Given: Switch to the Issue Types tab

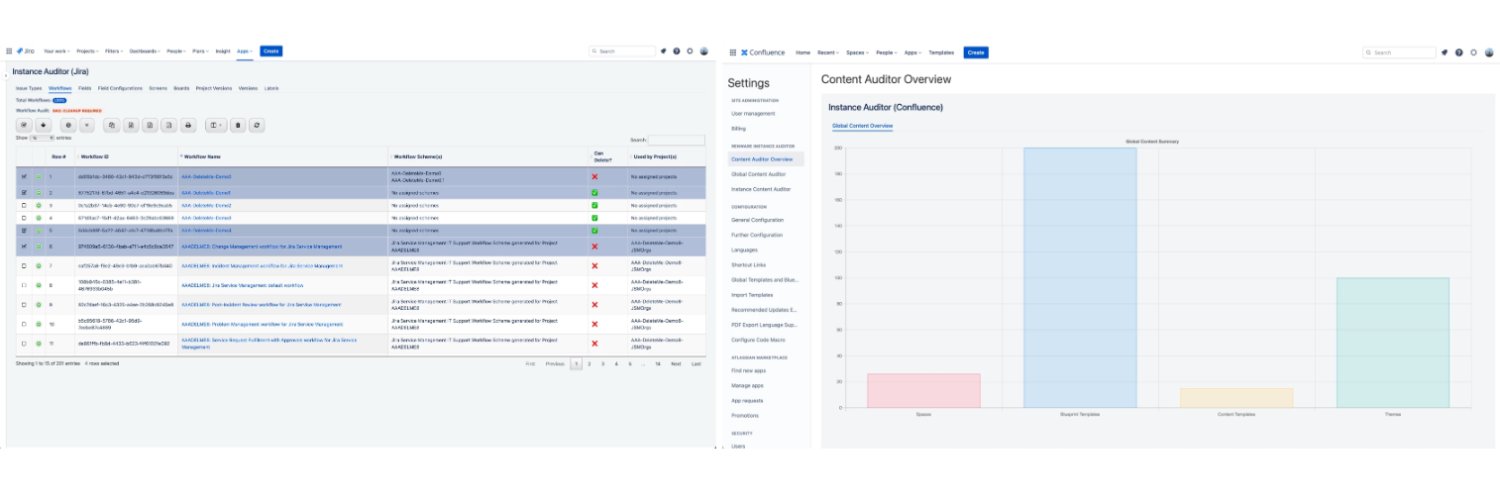Looking at the screenshot, I should click(x=29, y=88).
